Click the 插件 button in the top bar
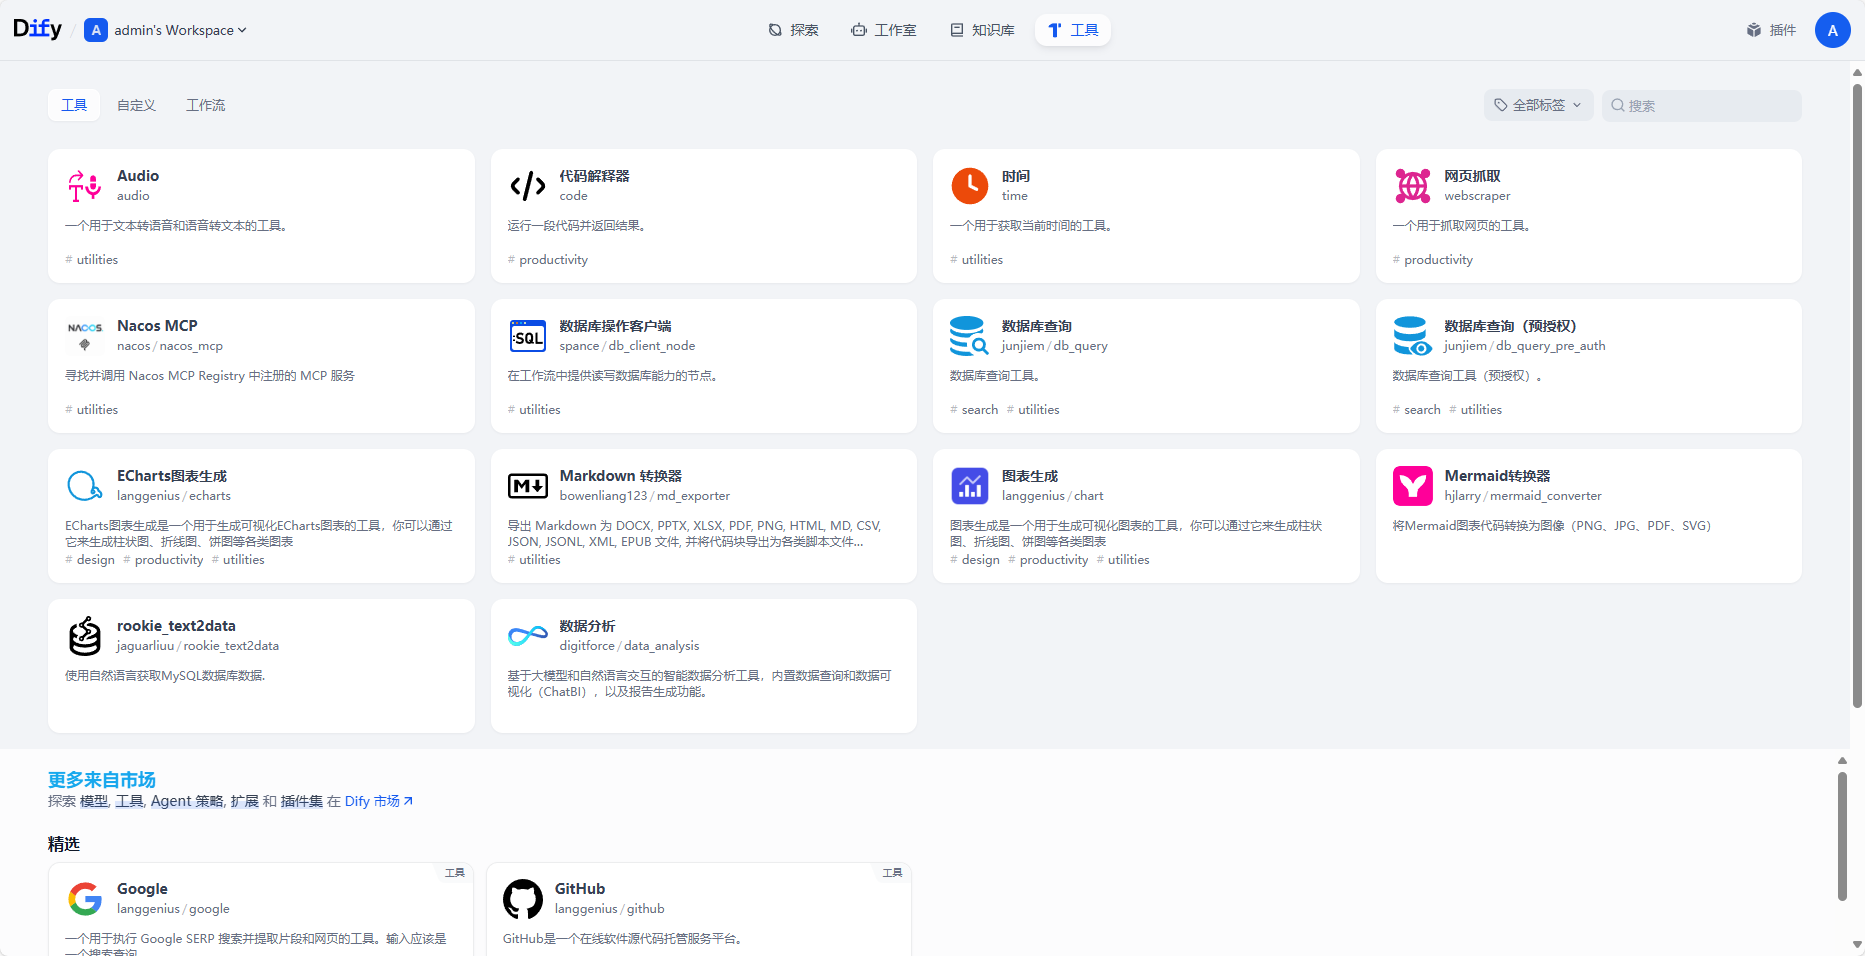Screen dimensions: 1865x956 pos(1770,29)
